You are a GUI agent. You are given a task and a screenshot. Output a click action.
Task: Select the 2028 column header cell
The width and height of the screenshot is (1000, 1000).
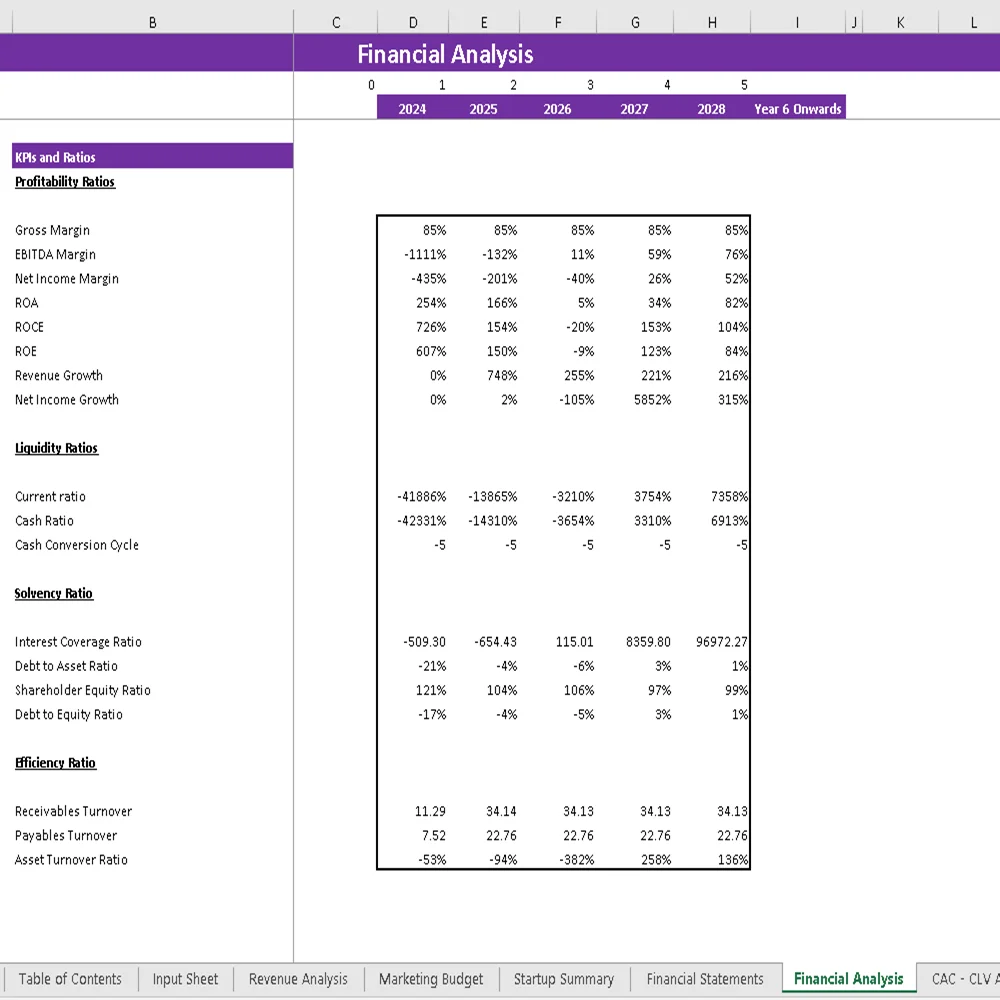point(711,108)
